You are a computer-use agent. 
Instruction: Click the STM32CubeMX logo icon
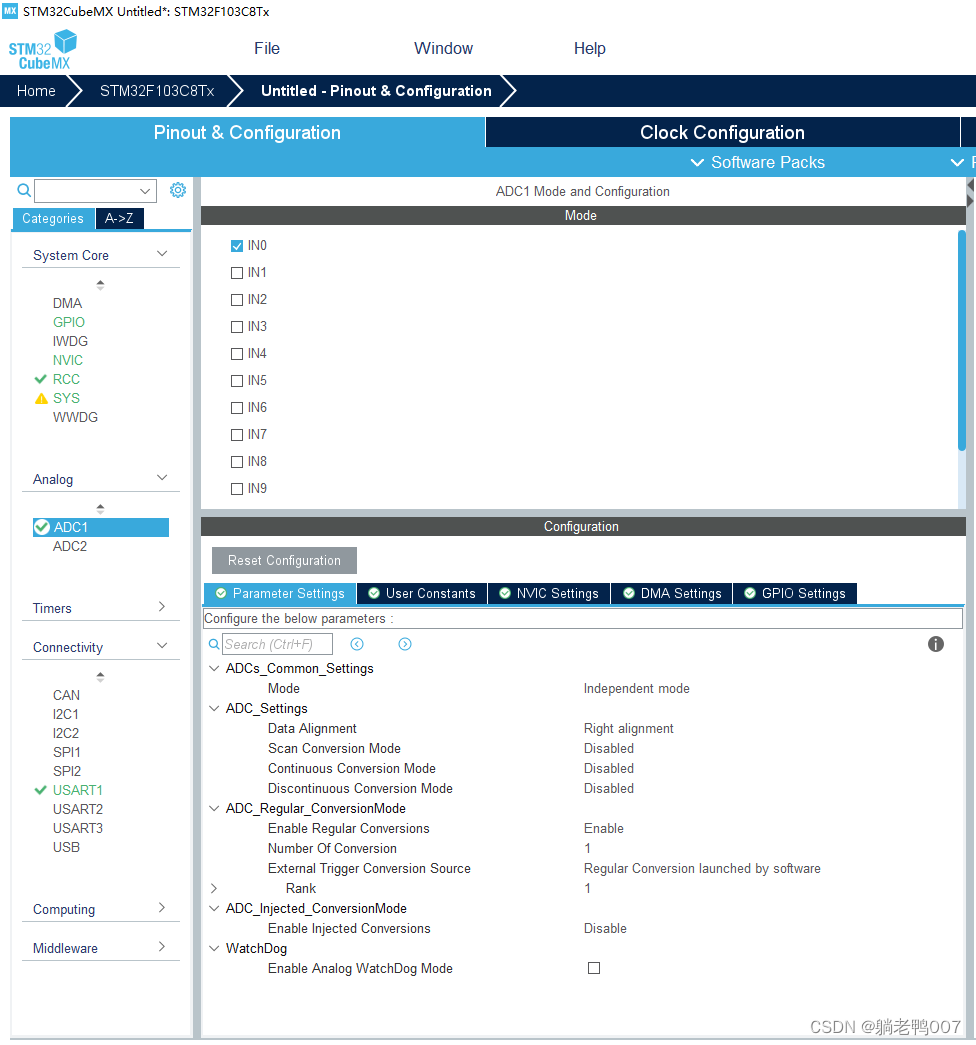tap(43, 50)
